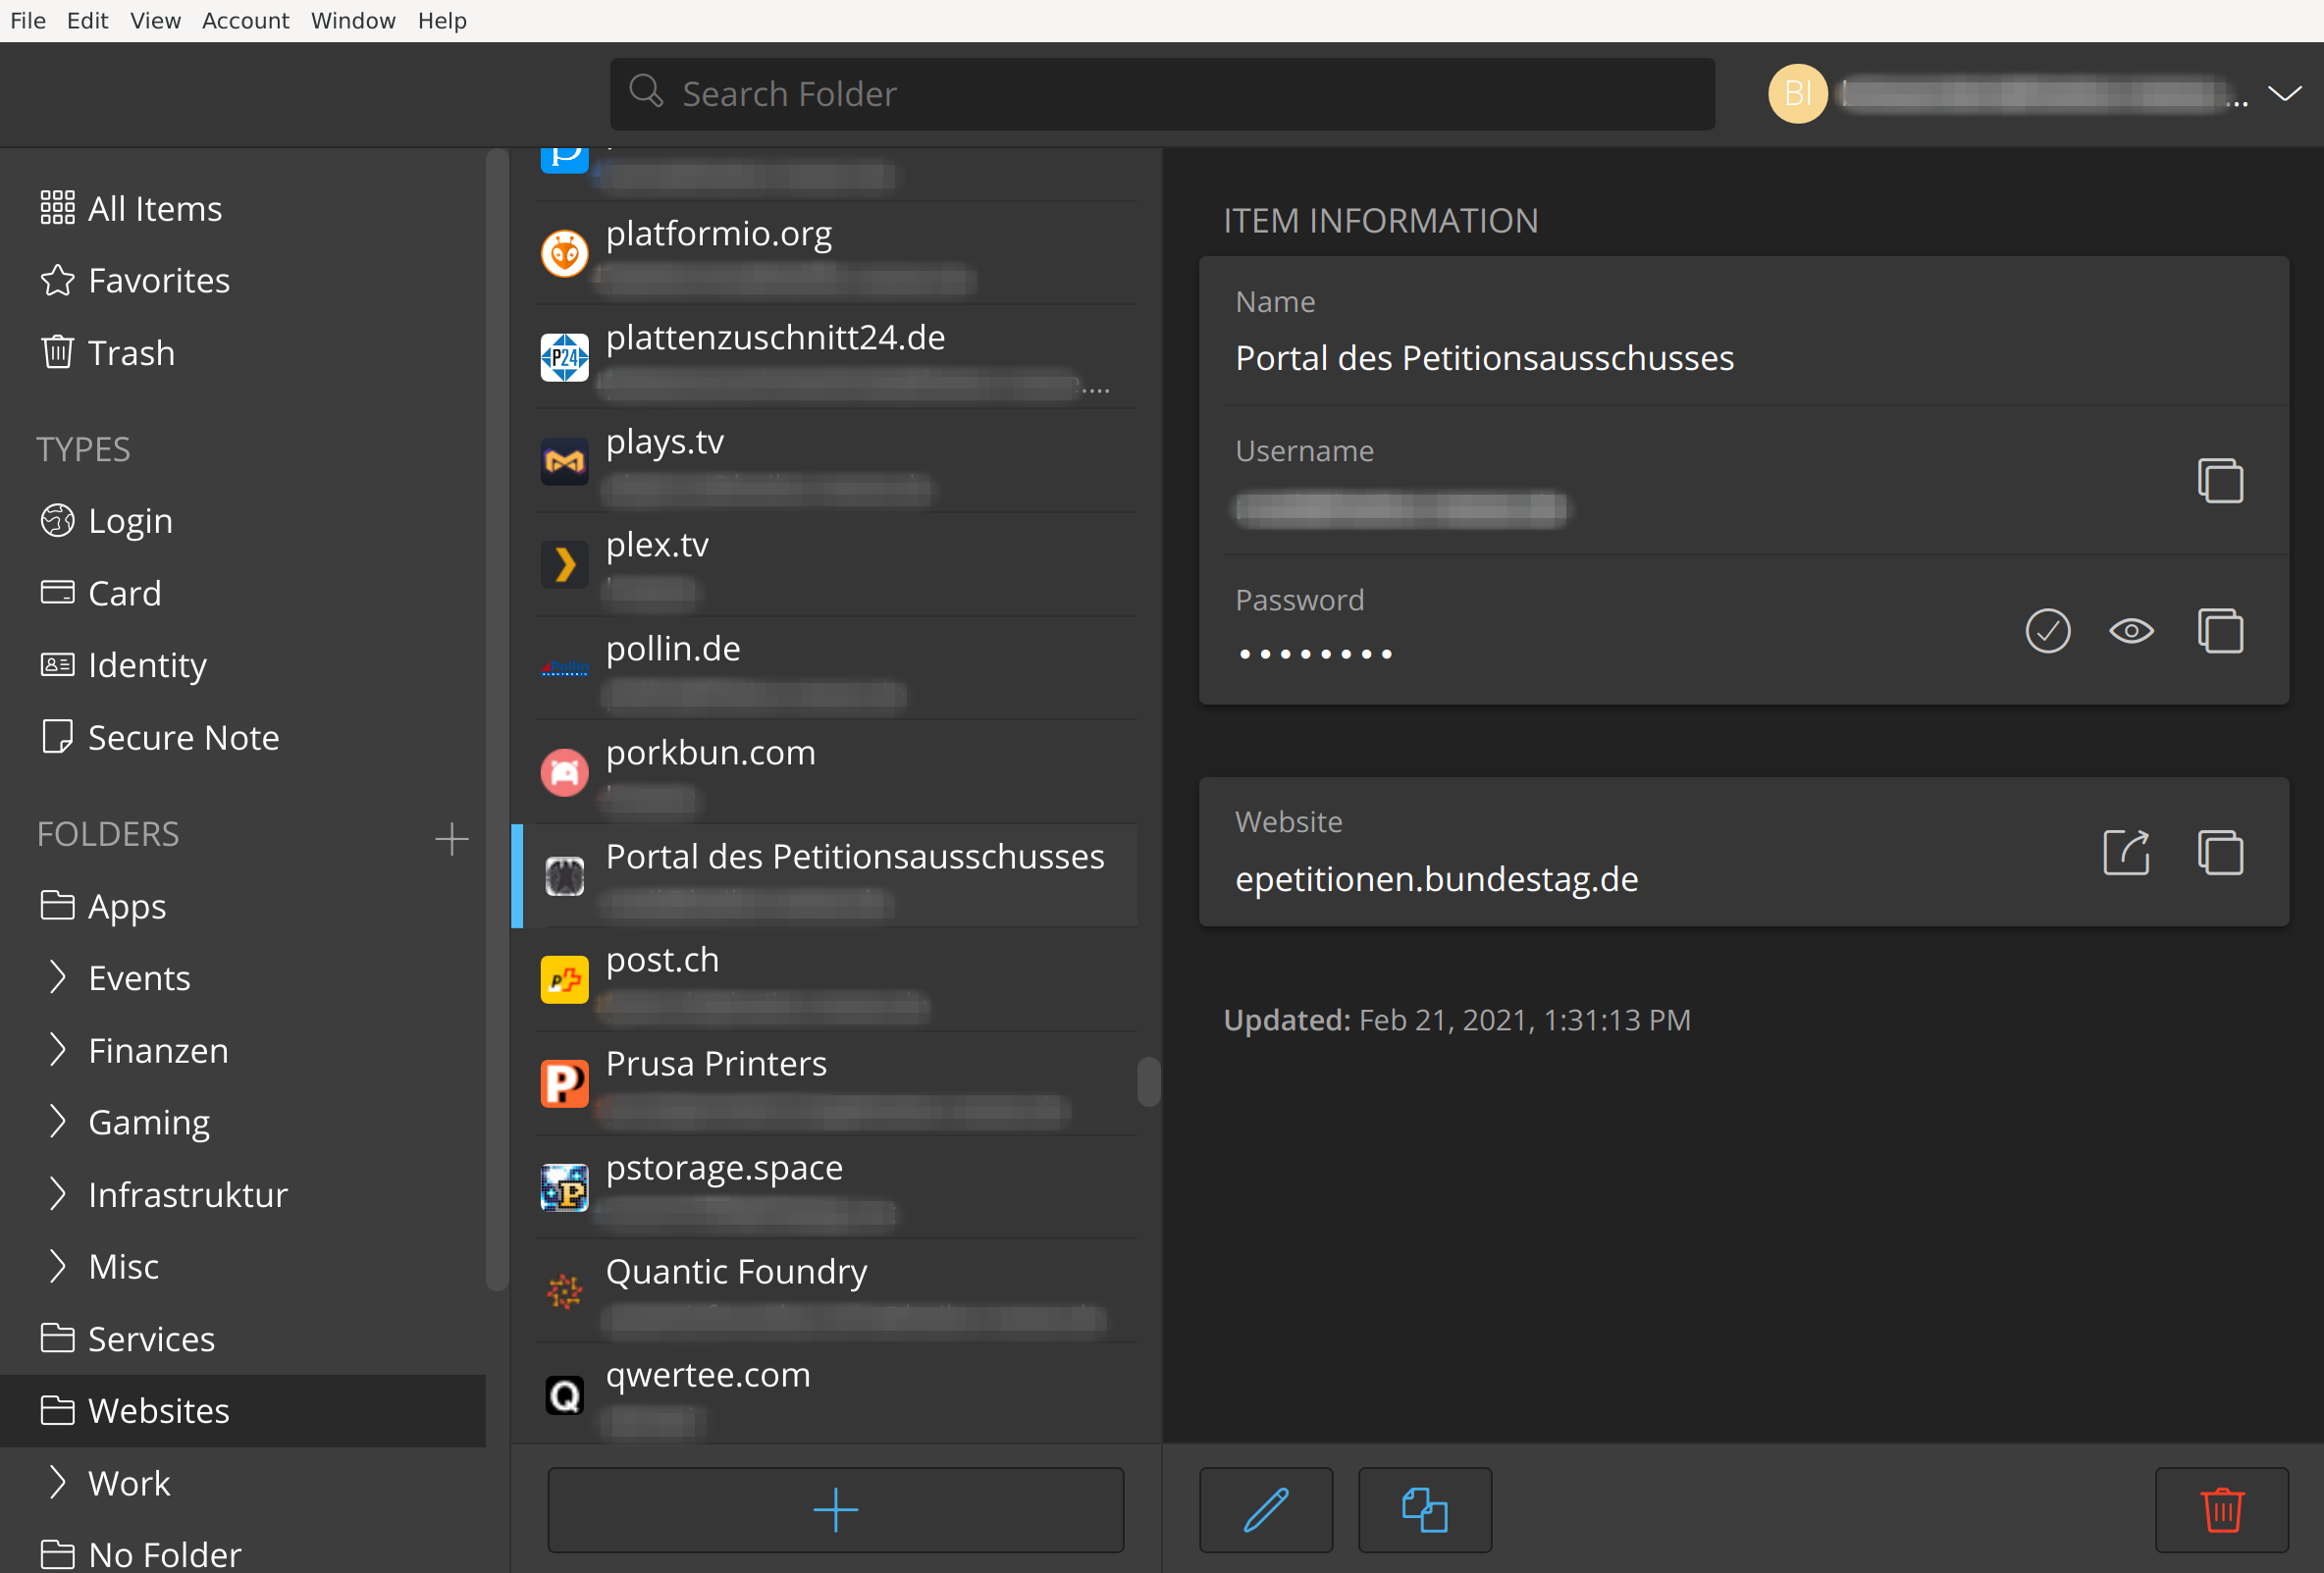
Task: Click the porkbun.com pink icon
Action: [x=564, y=772]
